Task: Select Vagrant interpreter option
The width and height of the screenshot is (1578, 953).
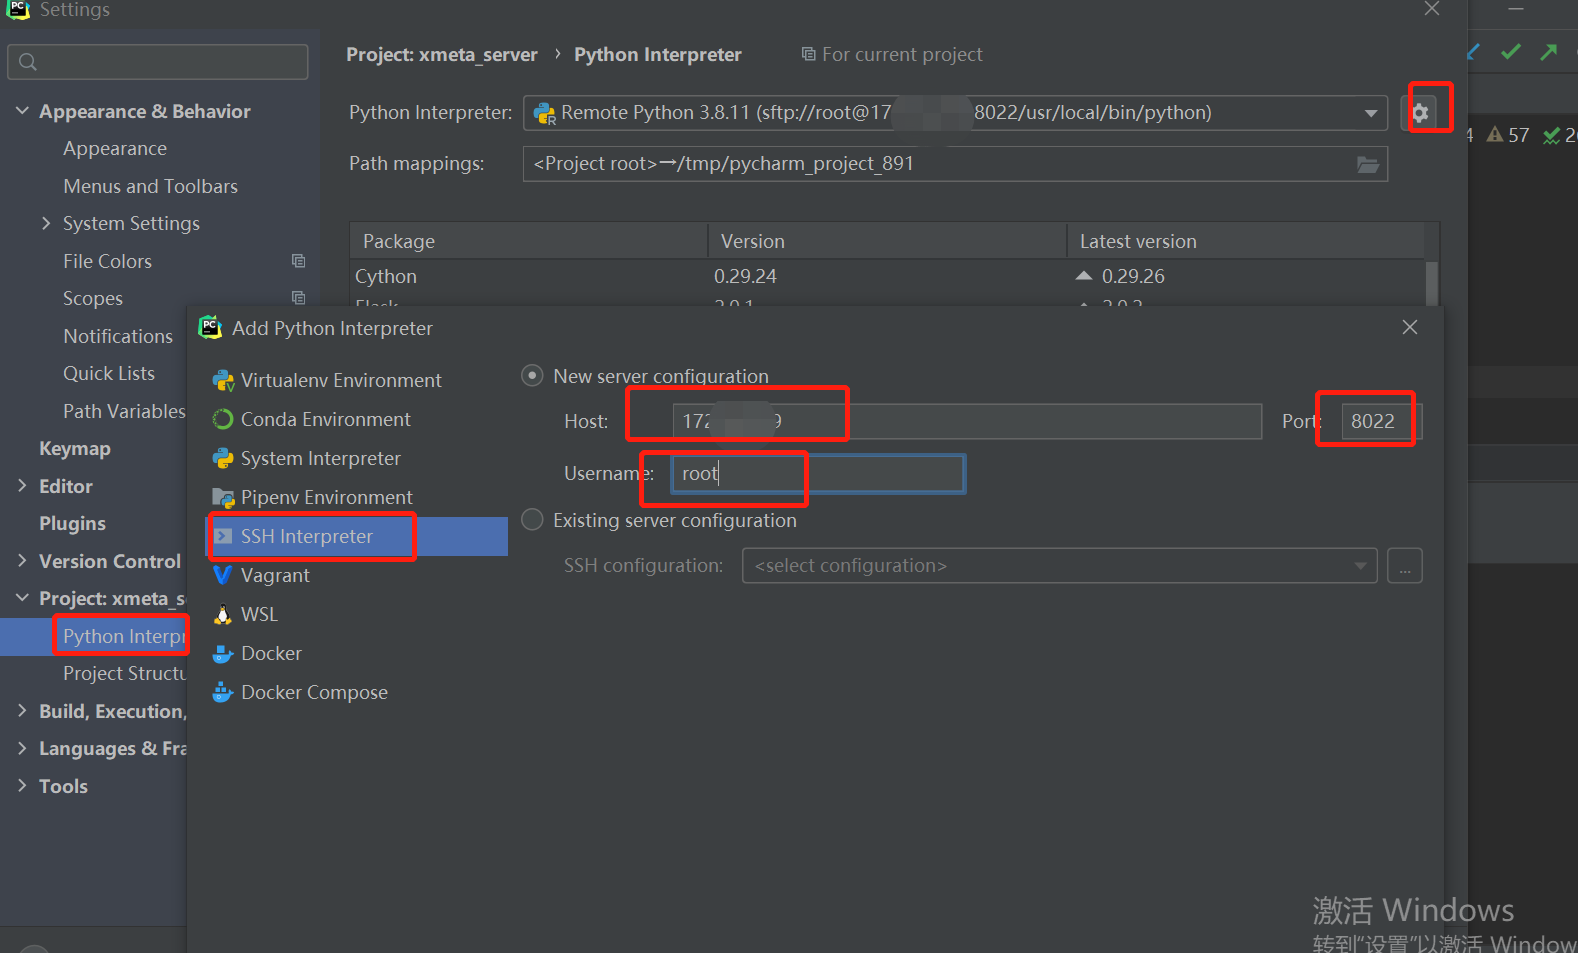Action: 275,575
